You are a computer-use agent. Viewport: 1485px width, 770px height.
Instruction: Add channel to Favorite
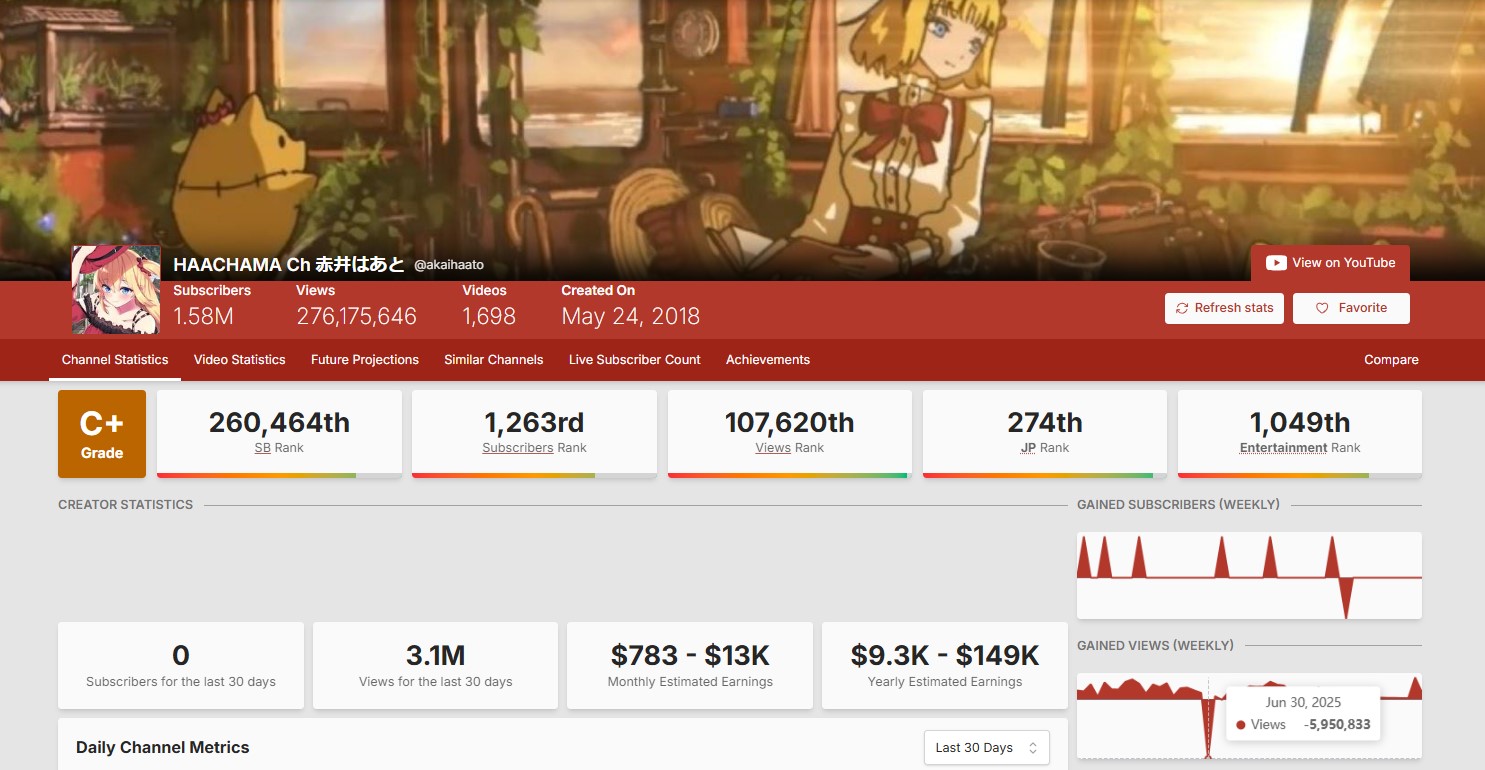point(1351,308)
